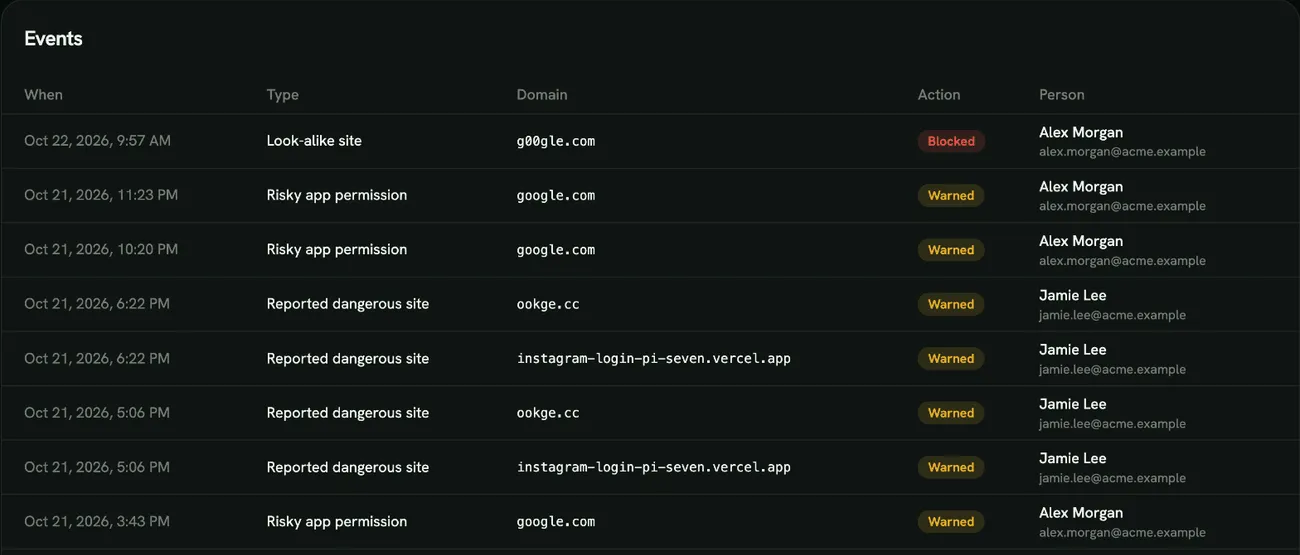Select the 6:22 PM timestamp of the ookge.cc row
Viewport: 1300px width, 555px height.
97,304
